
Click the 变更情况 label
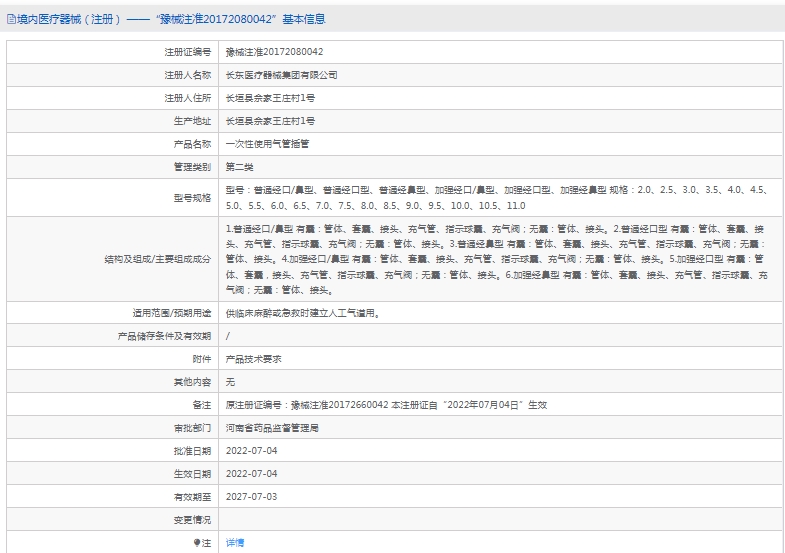[192, 520]
